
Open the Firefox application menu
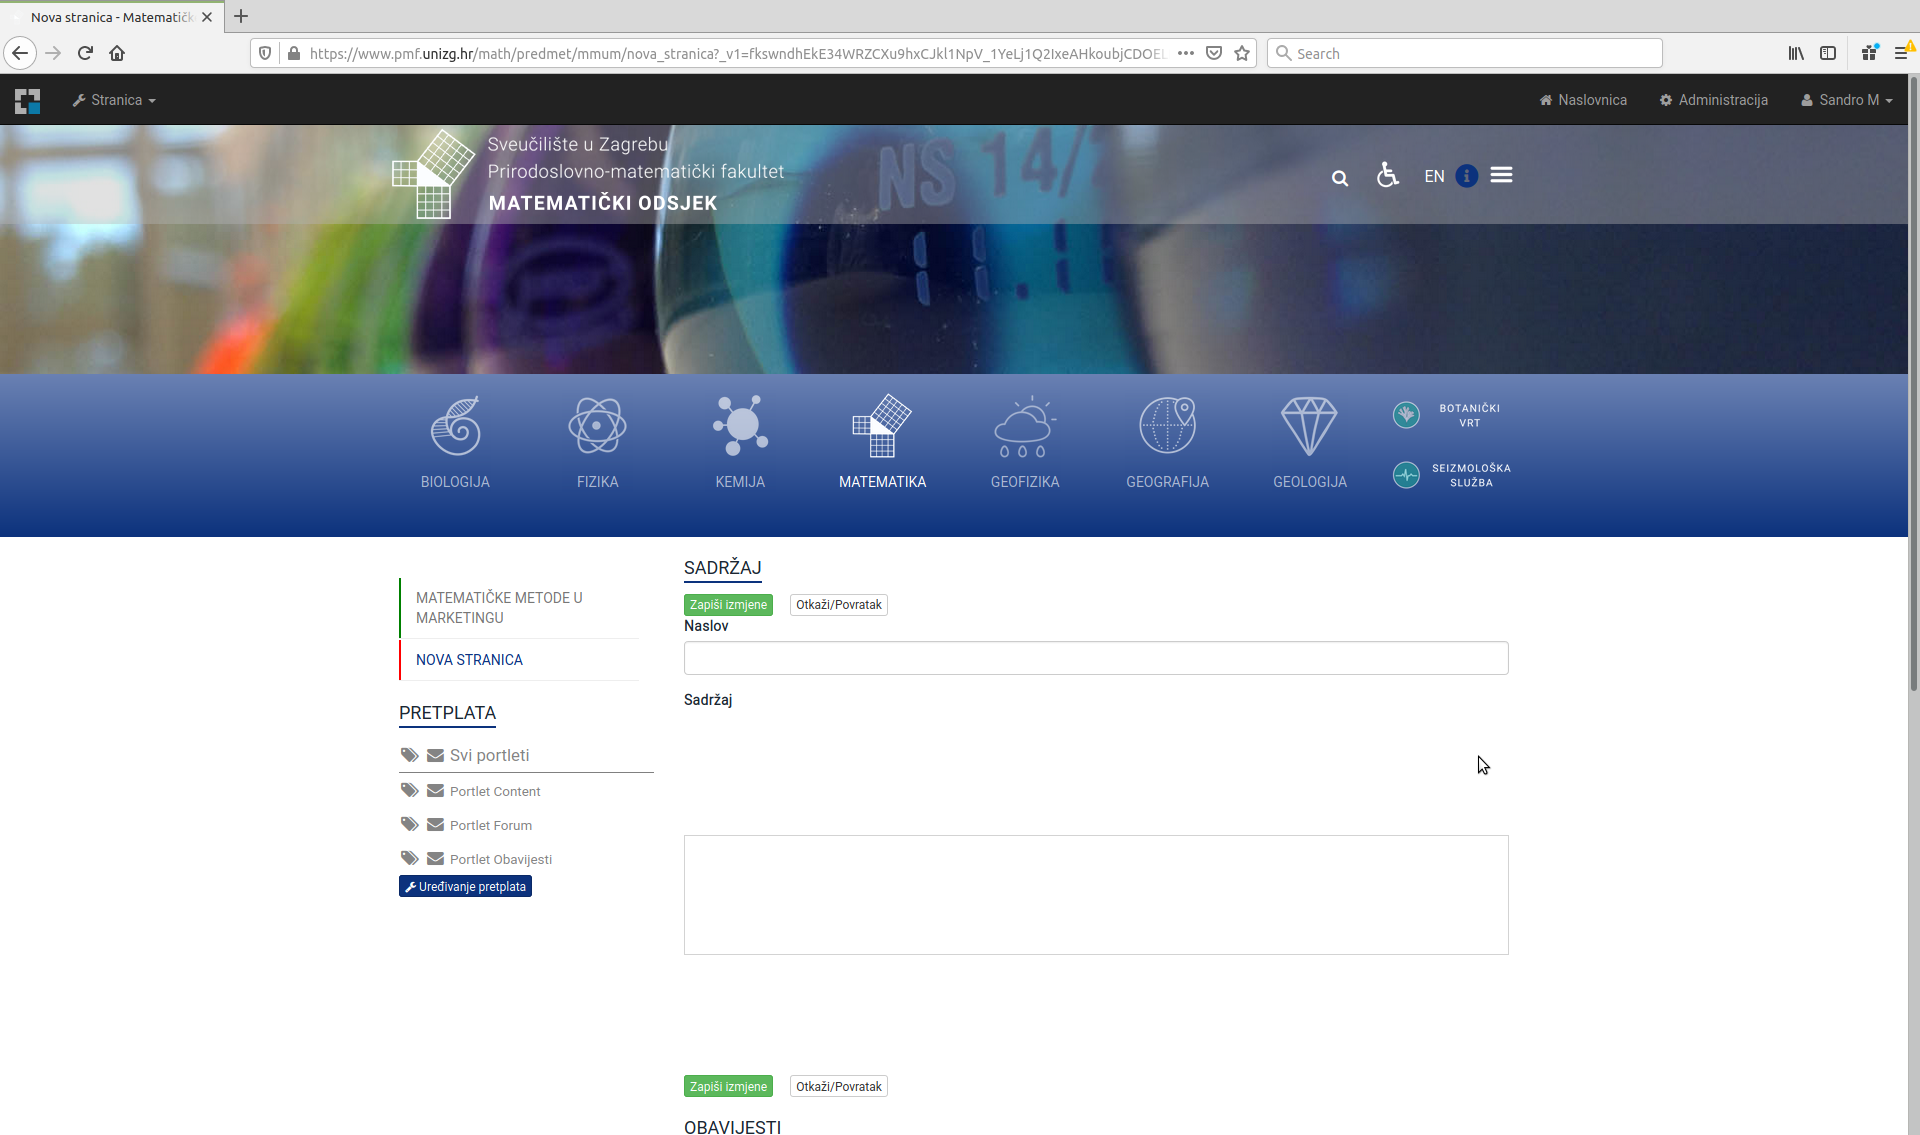pos(1903,53)
